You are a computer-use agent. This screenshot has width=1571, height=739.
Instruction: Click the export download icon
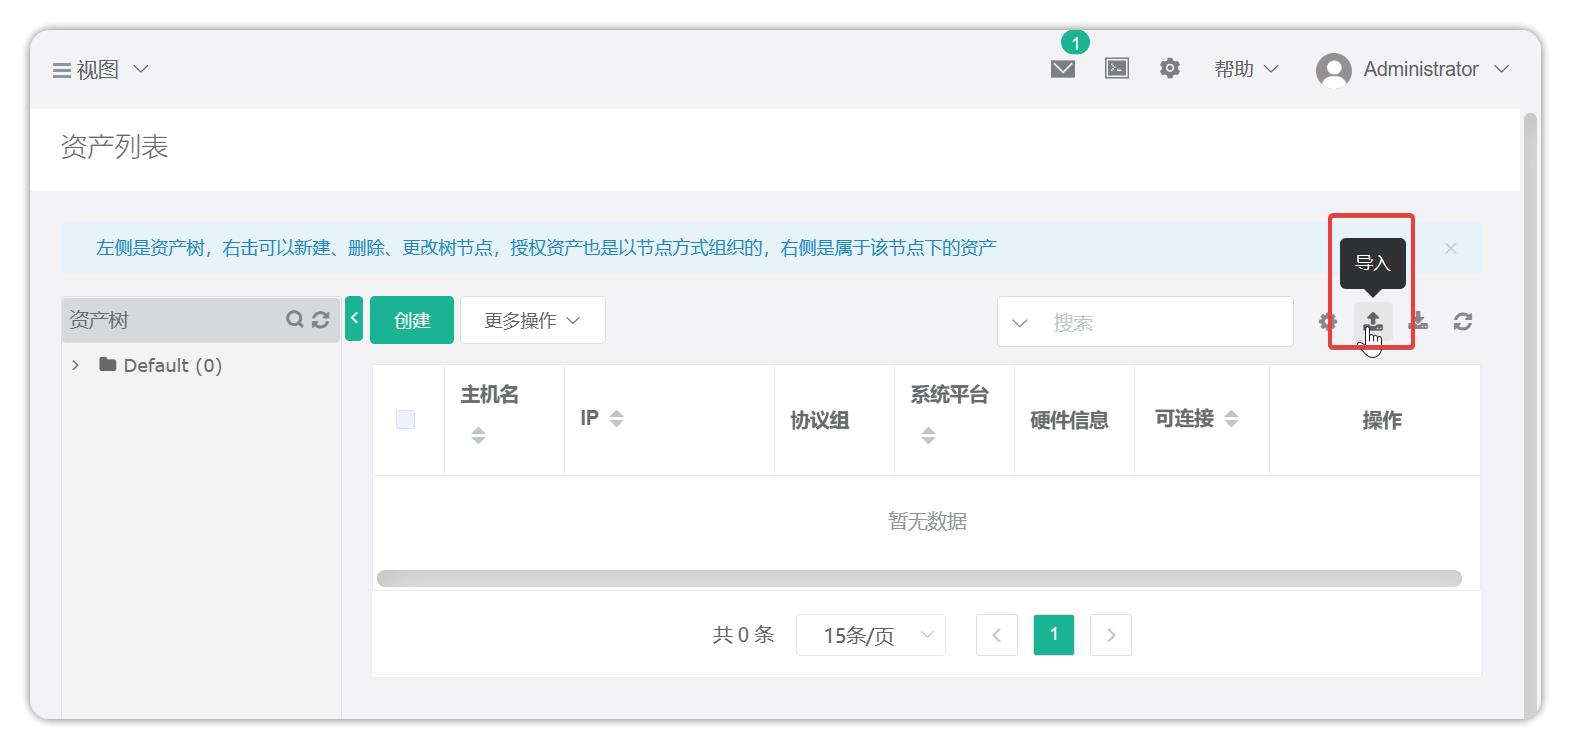pyautogui.click(x=1418, y=322)
